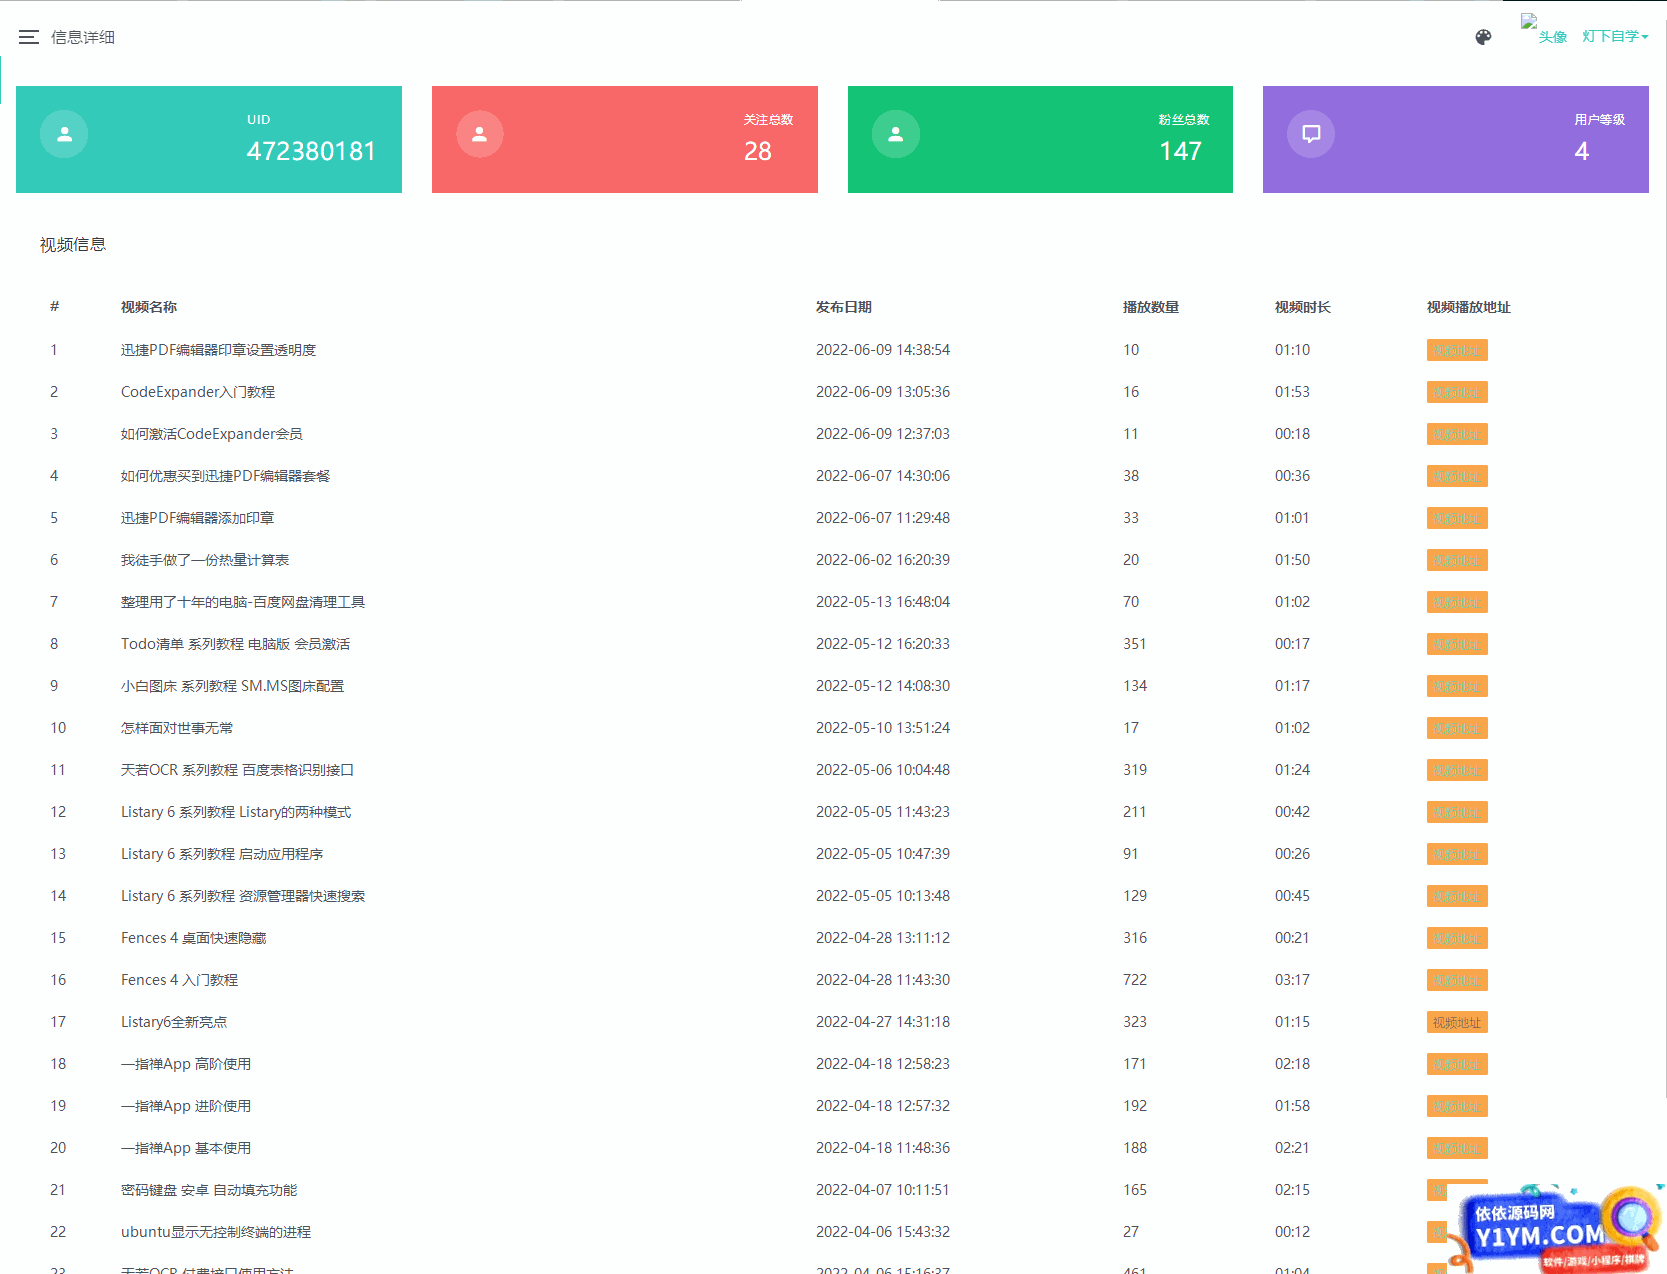The height and width of the screenshot is (1274, 1667).
Task: Click date 2022-04-28 11:43:30
Action: pos(883,980)
